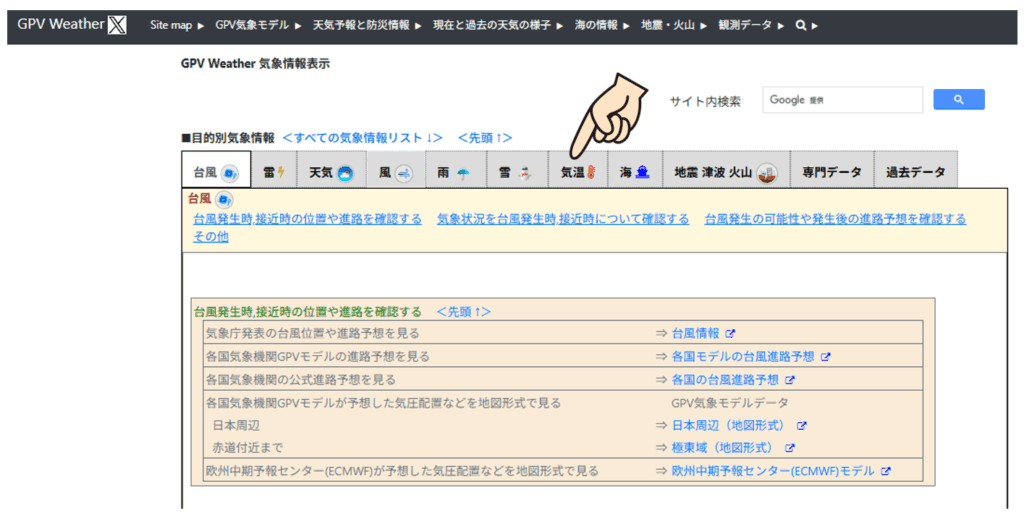Click external link icon beside 極東域（地図形式）
1024x521 pixels.
pos(790,448)
